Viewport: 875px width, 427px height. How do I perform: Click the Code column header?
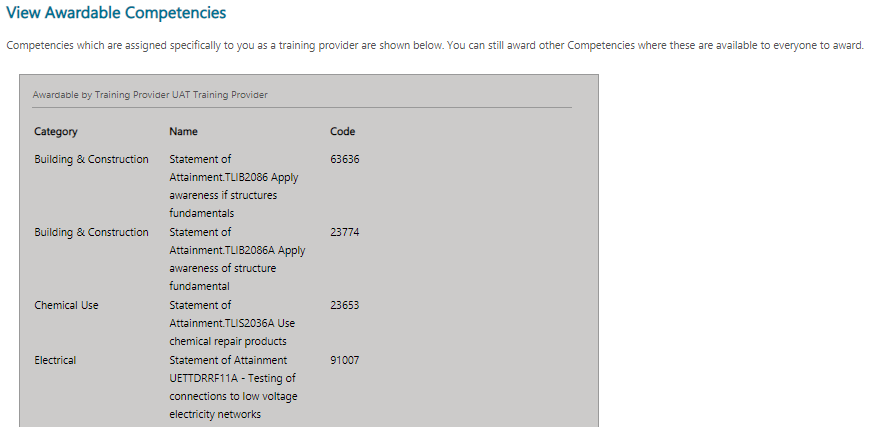pyautogui.click(x=343, y=131)
